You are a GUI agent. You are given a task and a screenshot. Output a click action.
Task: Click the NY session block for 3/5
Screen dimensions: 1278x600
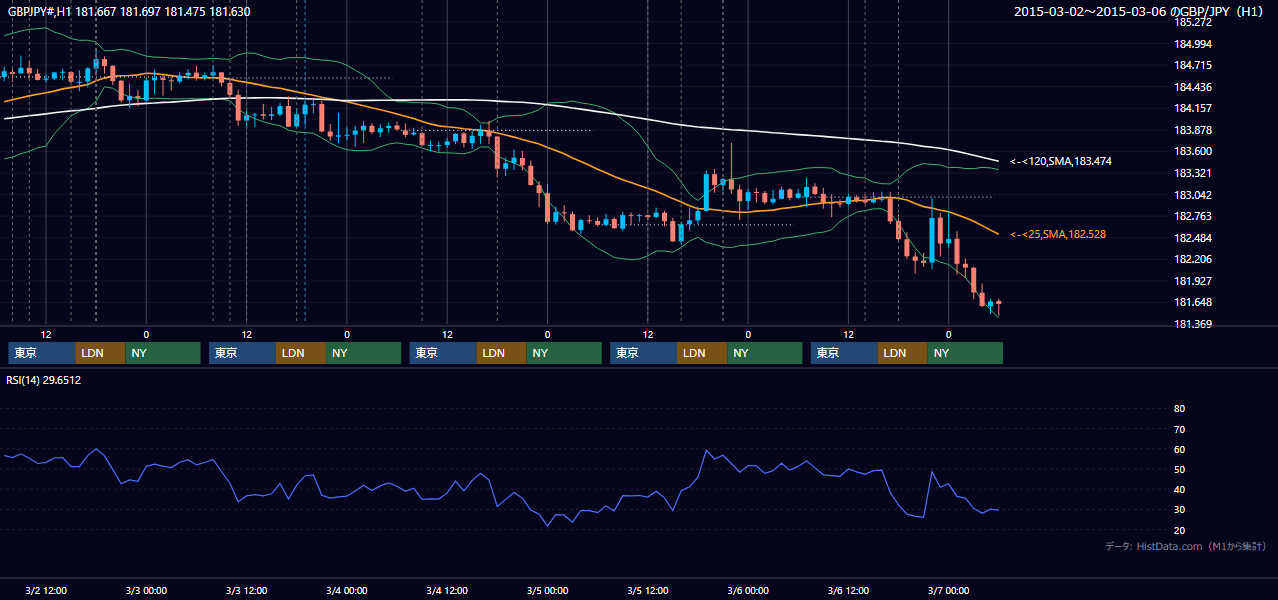(x=765, y=353)
